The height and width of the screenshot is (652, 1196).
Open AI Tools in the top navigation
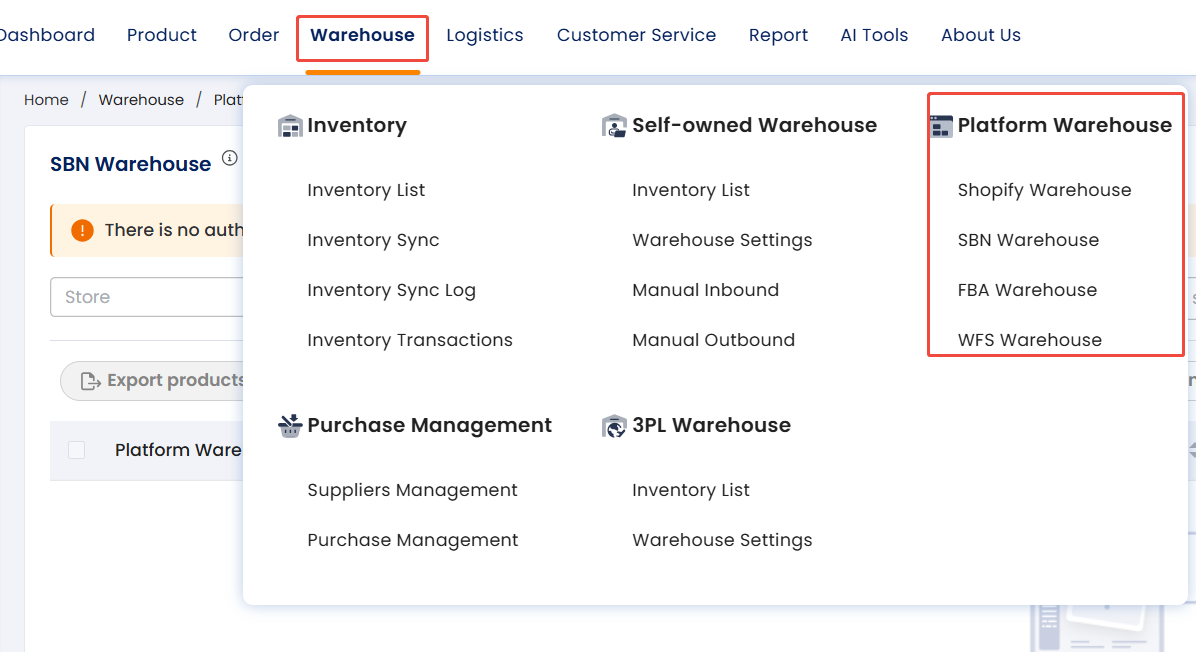[874, 36]
